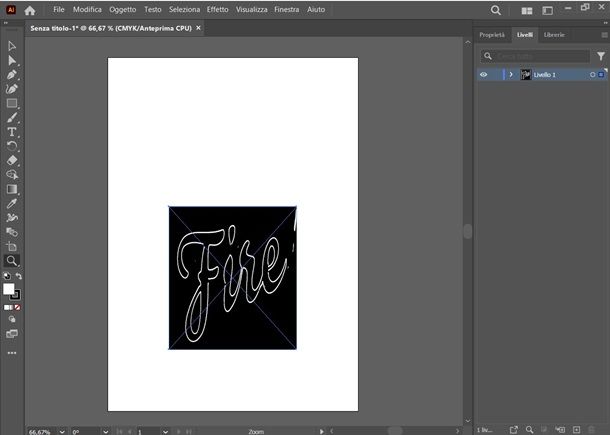Set the color mode to solid color
This screenshot has width=610, height=435.
(x=6, y=307)
